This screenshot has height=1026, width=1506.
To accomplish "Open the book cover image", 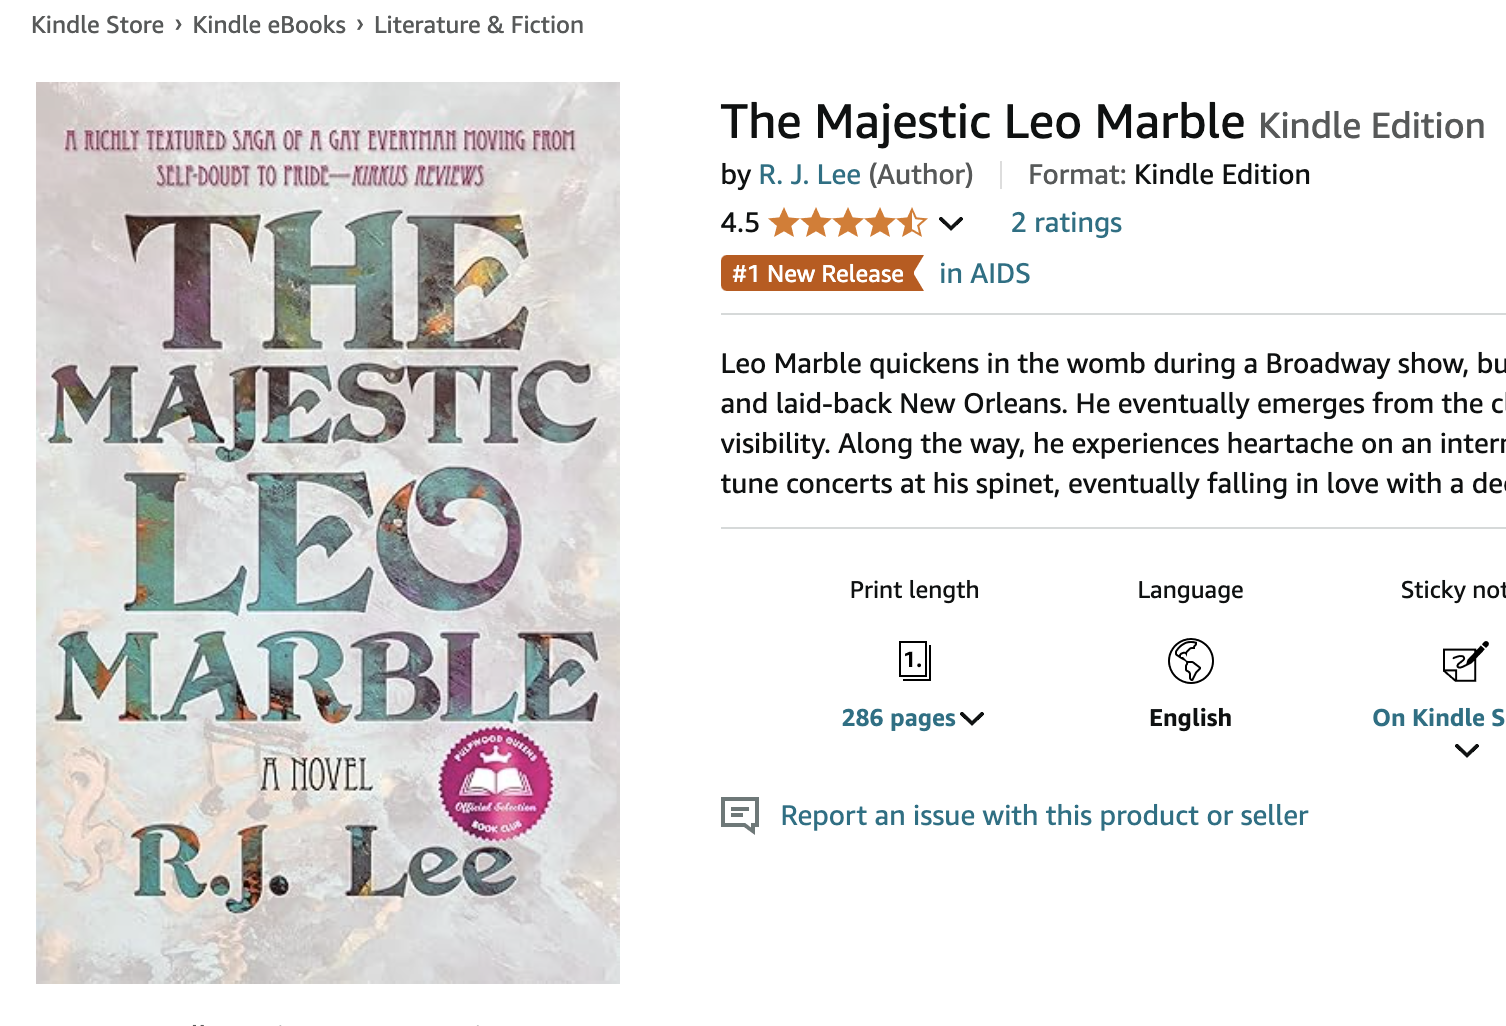I will pyautogui.click(x=328, y=533).
